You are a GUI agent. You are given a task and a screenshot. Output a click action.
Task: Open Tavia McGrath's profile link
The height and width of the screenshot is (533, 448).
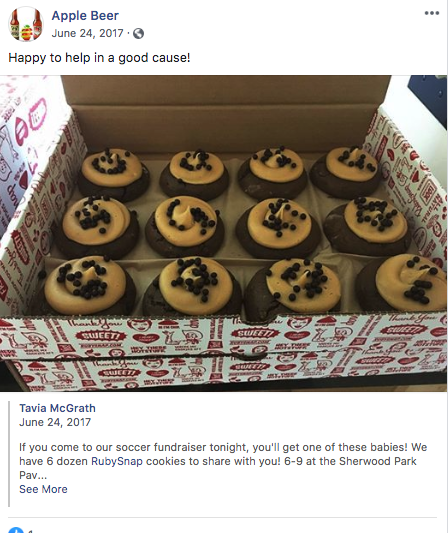(57, 408)
